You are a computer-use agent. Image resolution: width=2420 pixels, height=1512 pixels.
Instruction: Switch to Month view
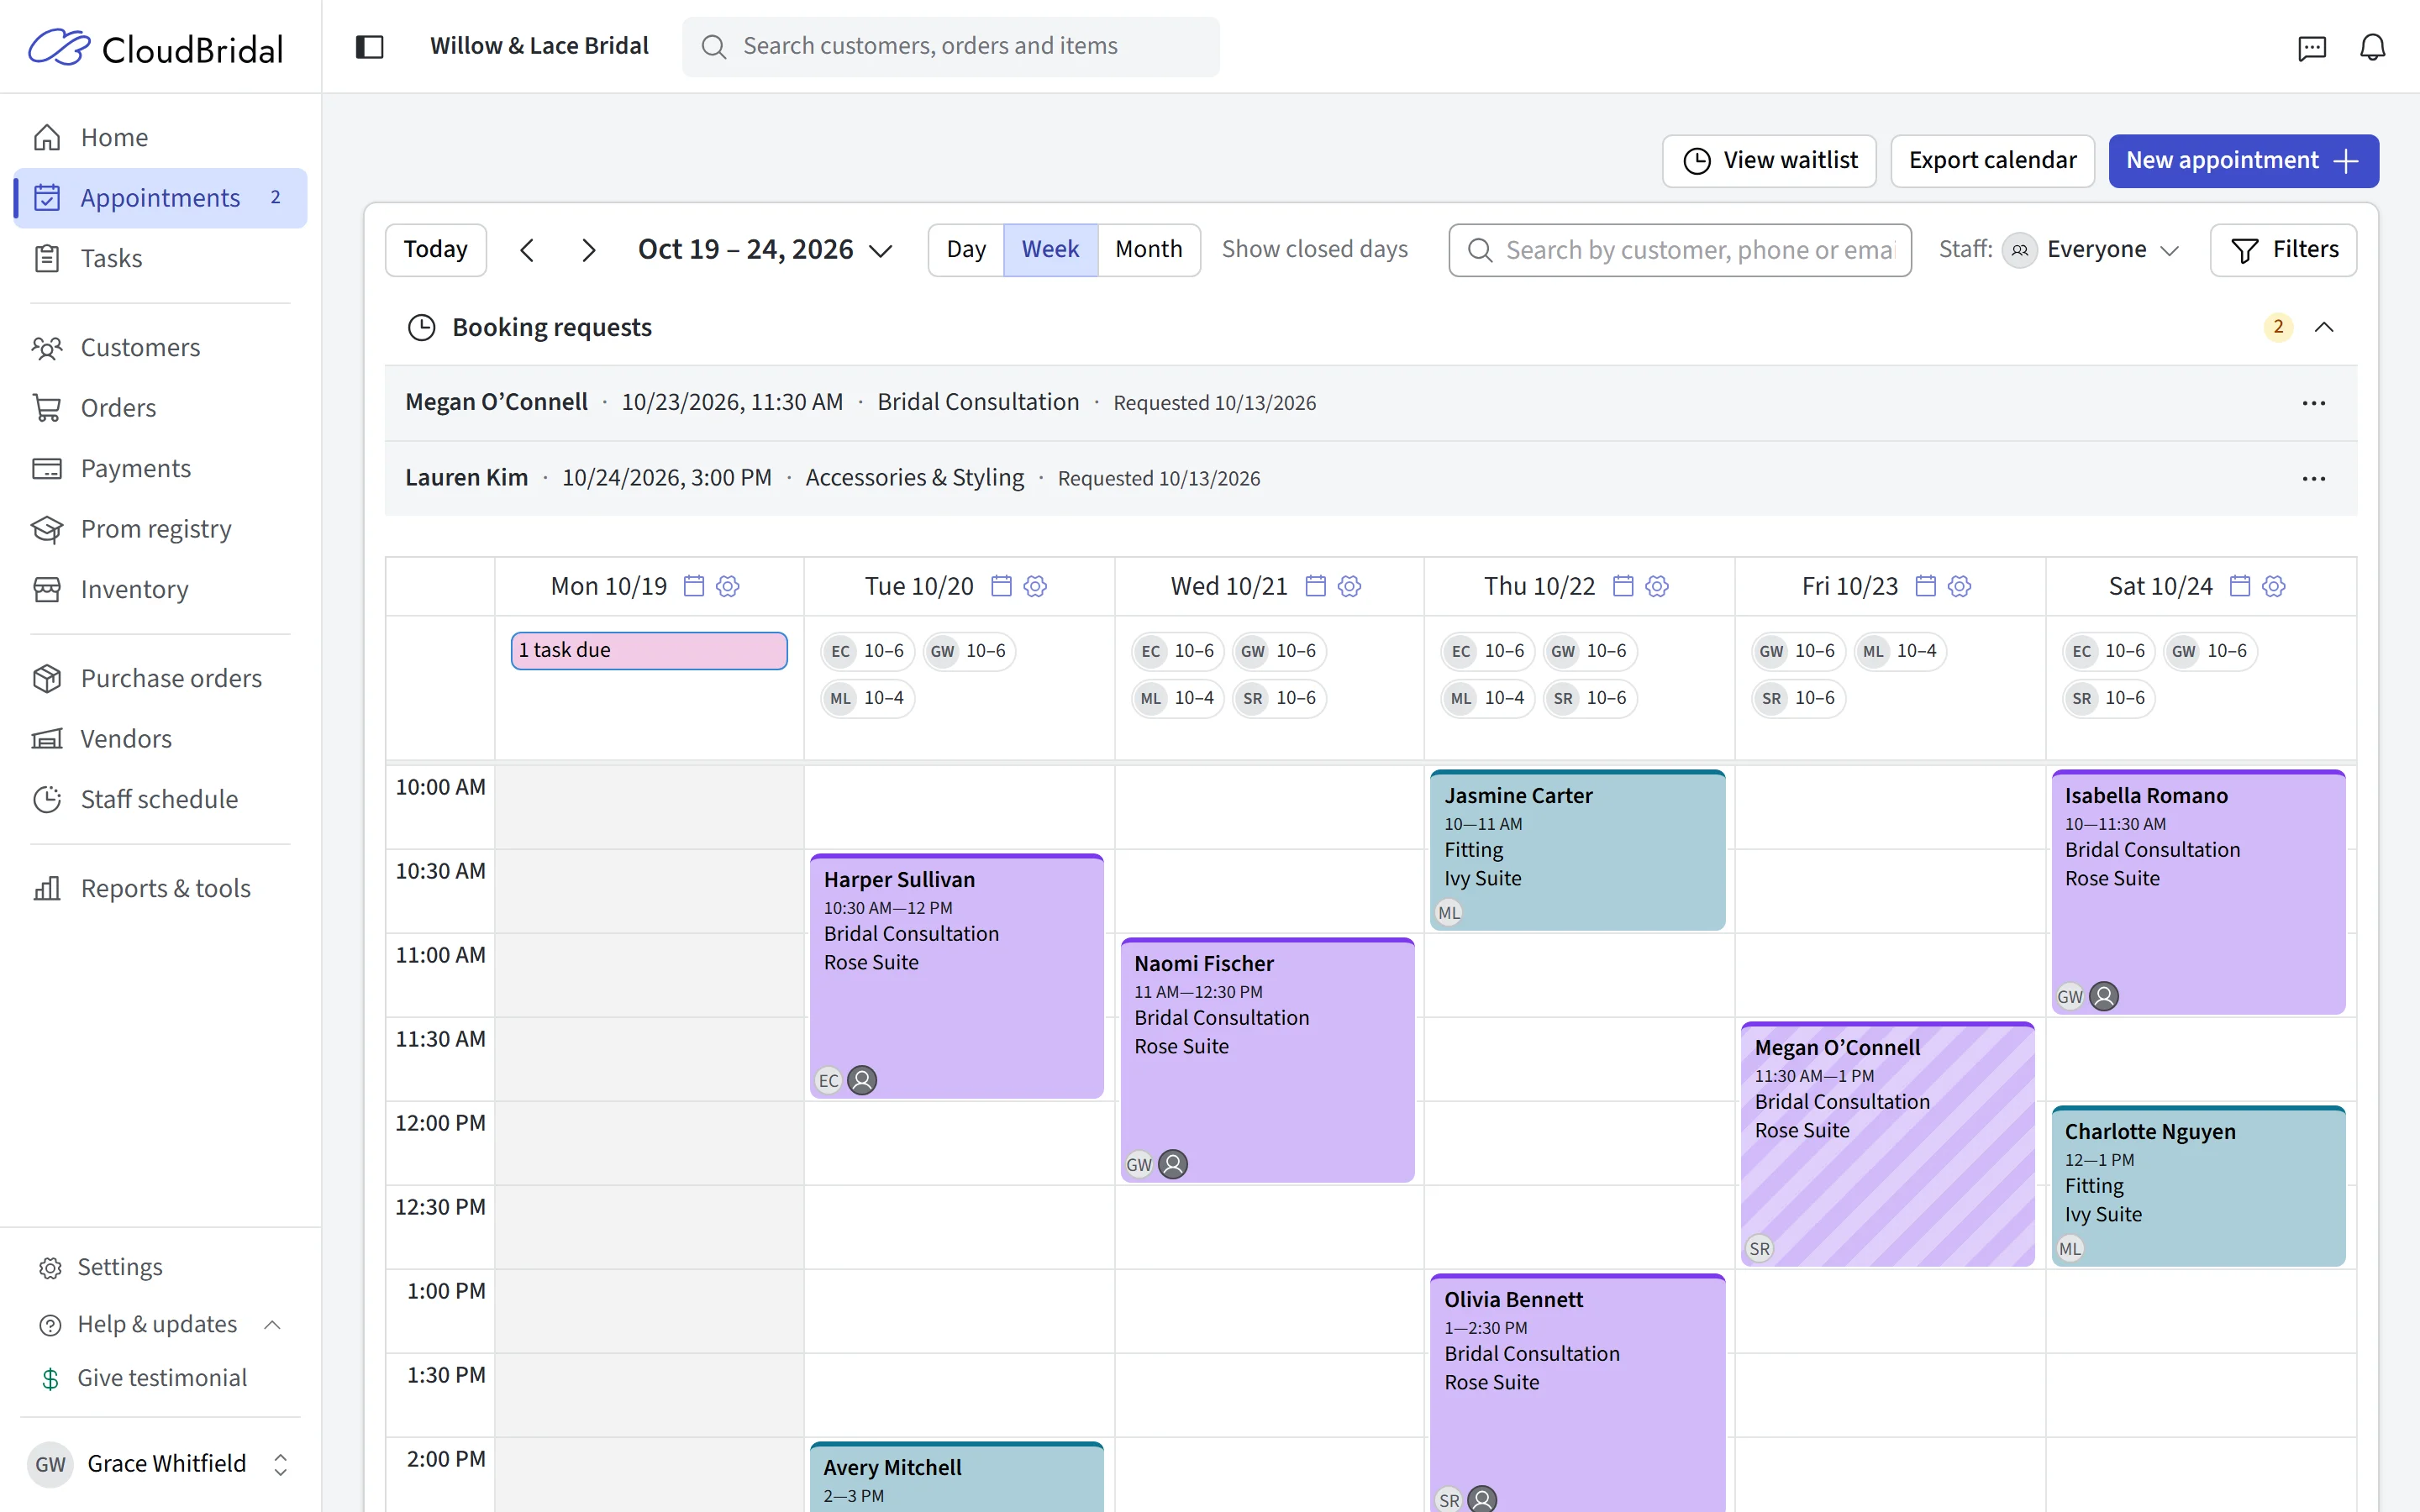point(1148,250)
